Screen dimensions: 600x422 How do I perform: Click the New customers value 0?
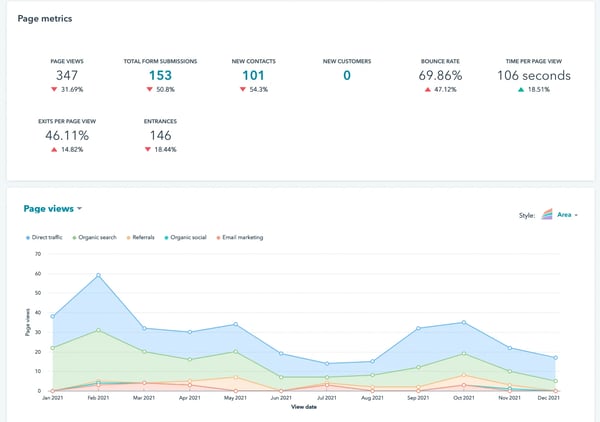347,75
